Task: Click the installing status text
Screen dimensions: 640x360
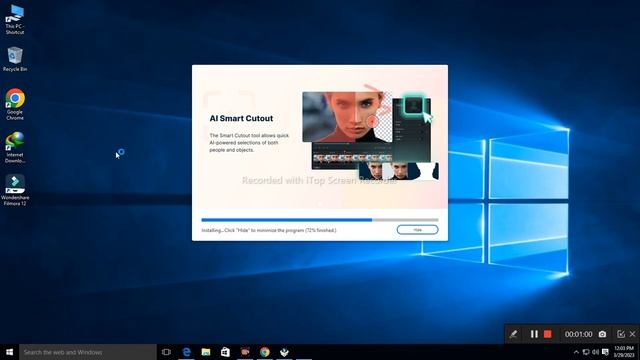Action: (x=269, y=230)
